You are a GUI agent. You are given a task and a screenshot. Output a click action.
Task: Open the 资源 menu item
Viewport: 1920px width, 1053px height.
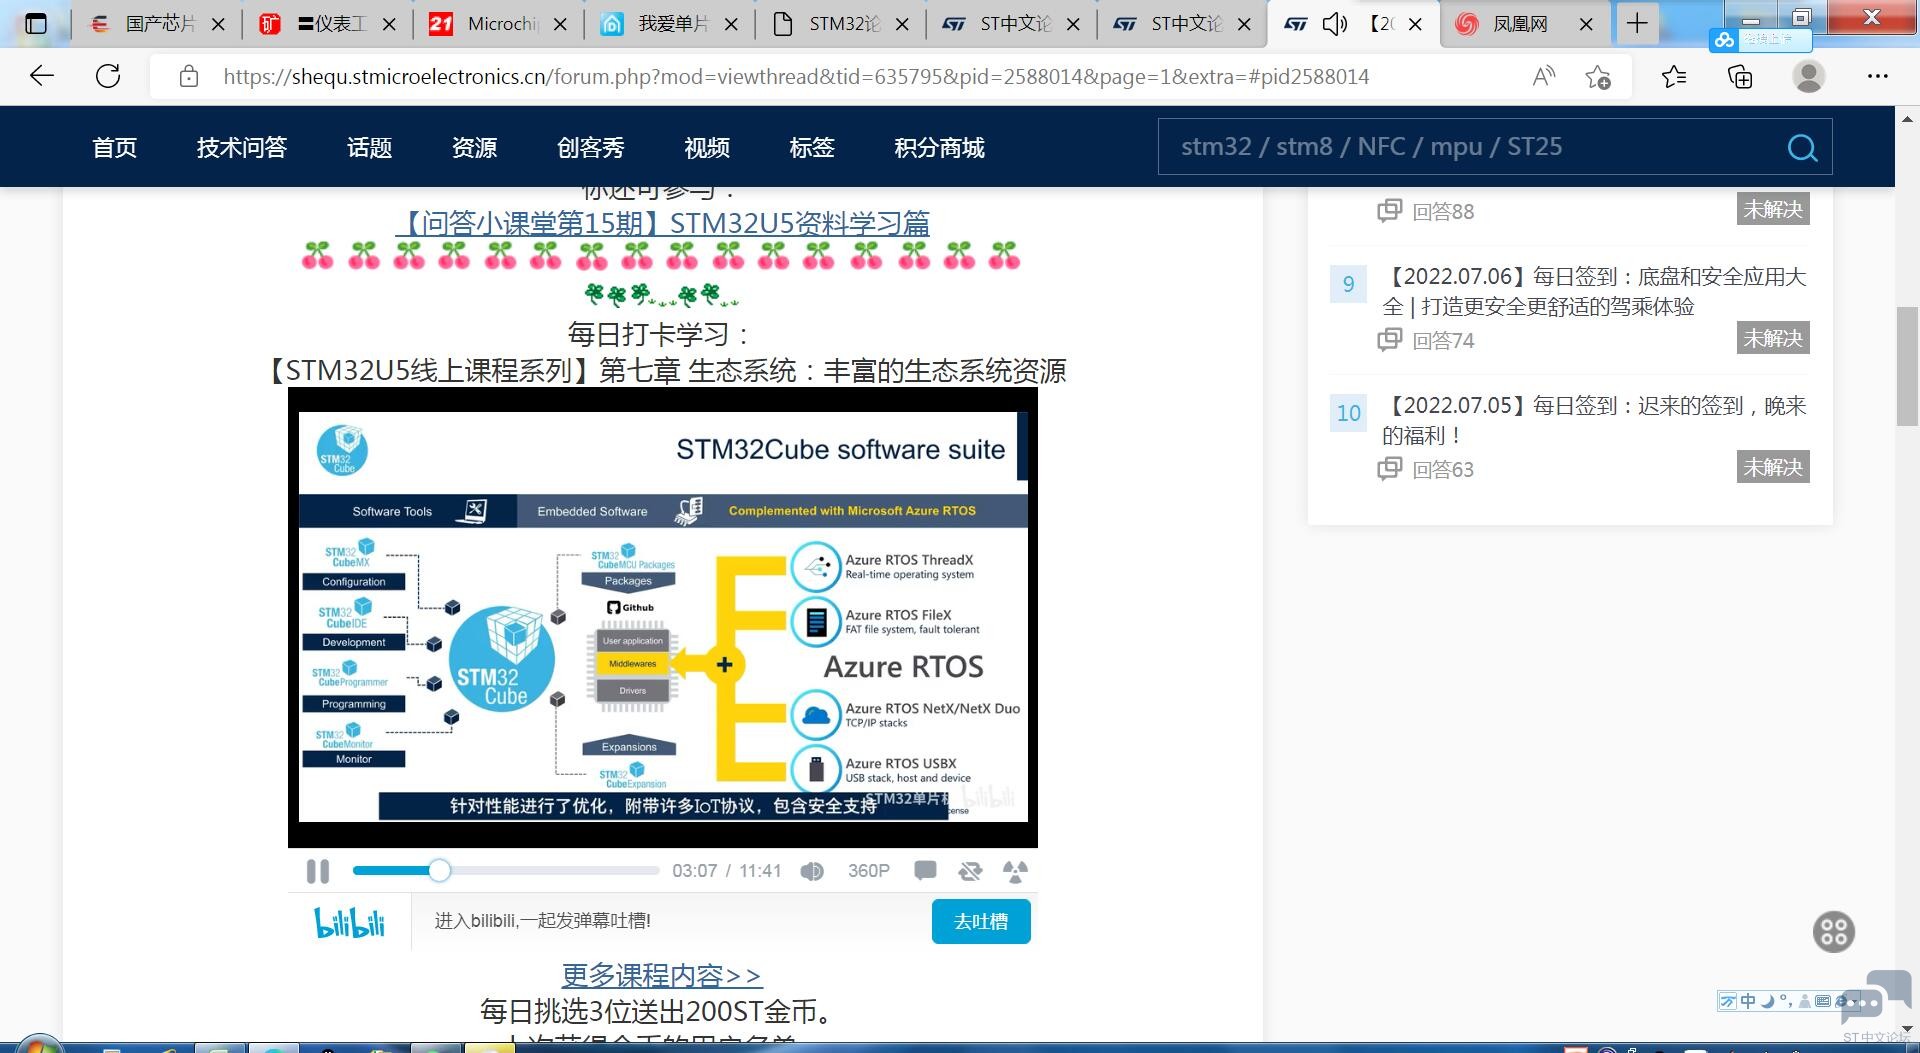pyautogui.click(x=474, y=148)
